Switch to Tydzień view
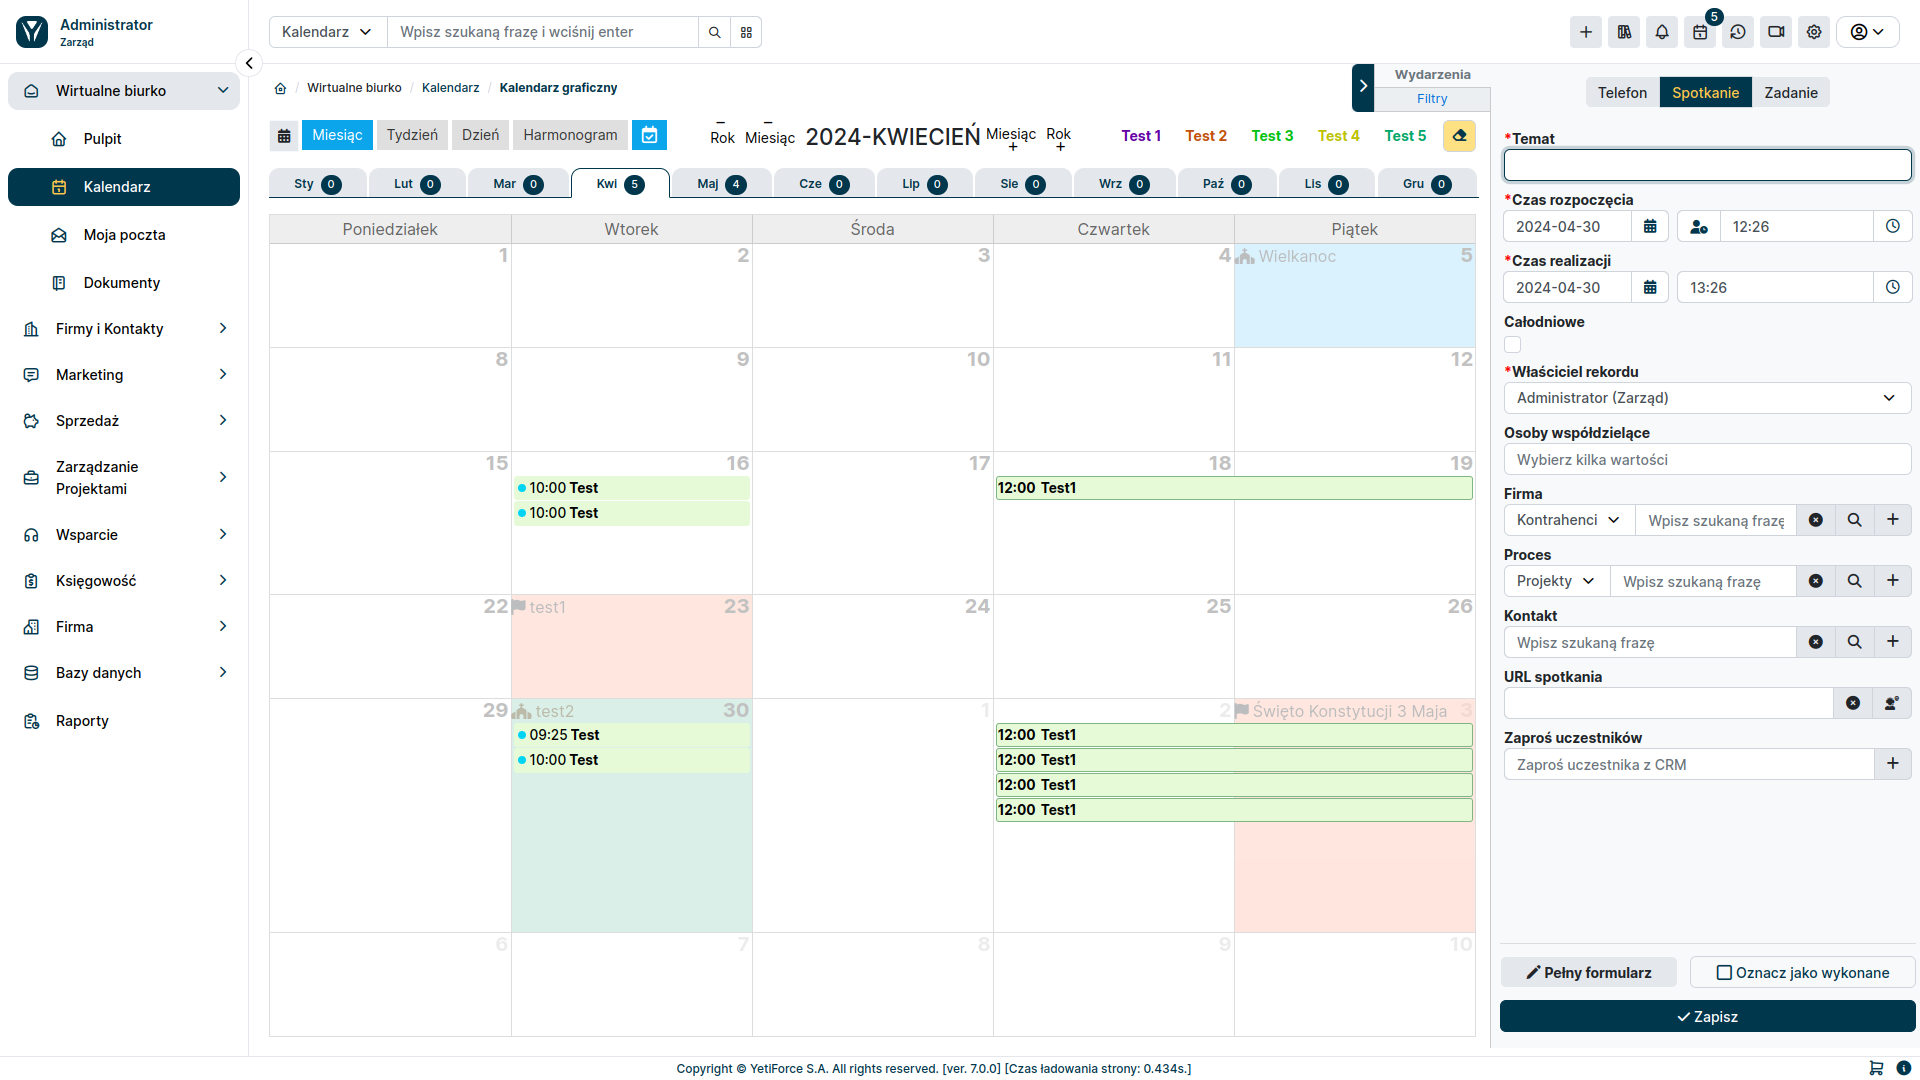Screen dimensions: 1920x1080 [412, 135]
